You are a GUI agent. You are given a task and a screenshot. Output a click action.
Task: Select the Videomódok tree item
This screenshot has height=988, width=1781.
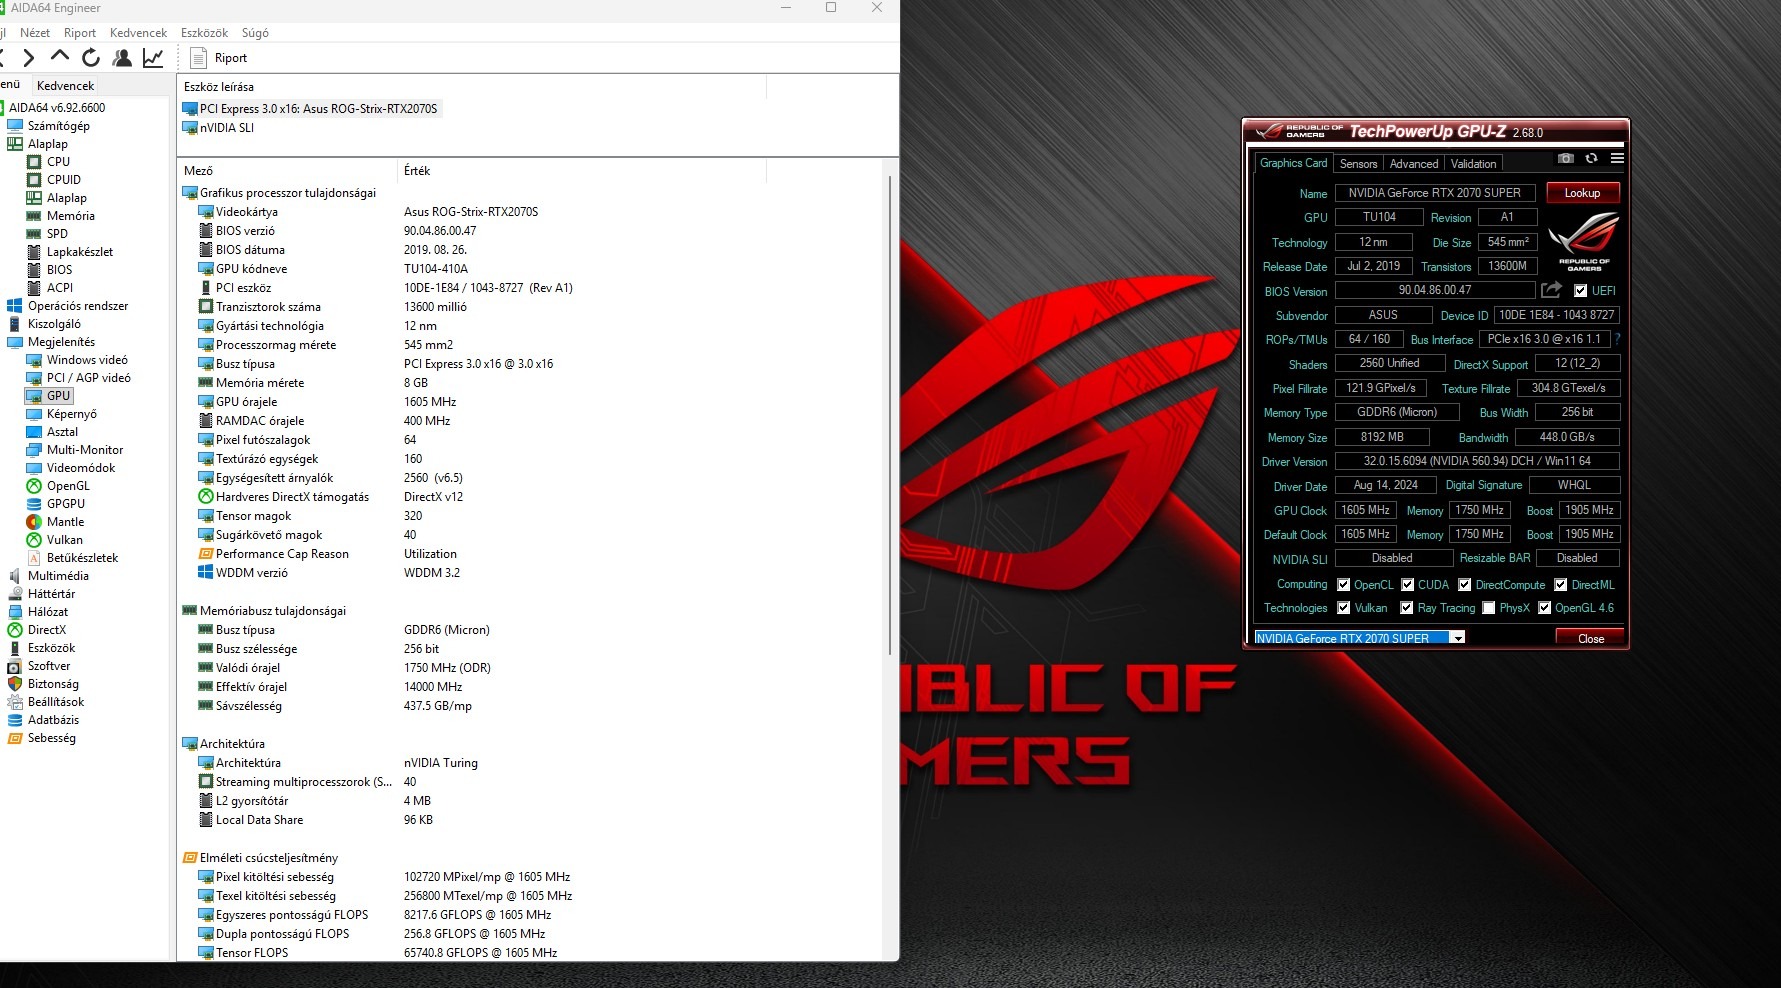tap(81, 468)
